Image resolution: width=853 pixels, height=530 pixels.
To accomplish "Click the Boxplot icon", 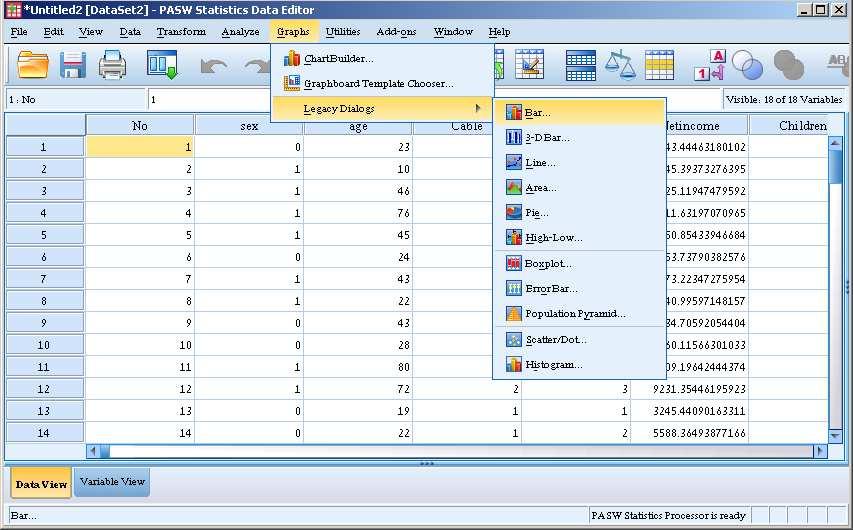I will 514,263.
